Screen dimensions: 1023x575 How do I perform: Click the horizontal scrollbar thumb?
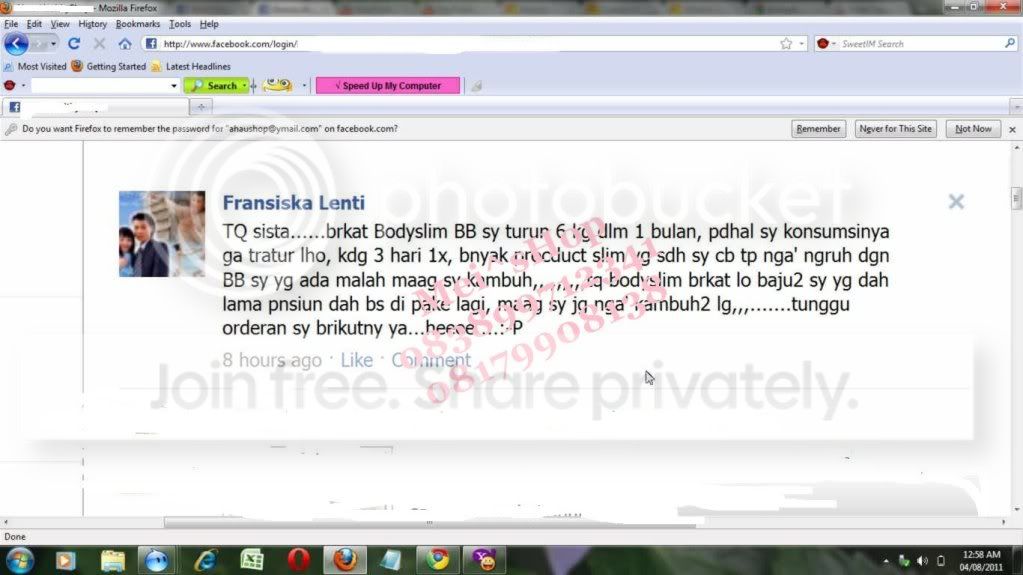click(x=431, y=522)
